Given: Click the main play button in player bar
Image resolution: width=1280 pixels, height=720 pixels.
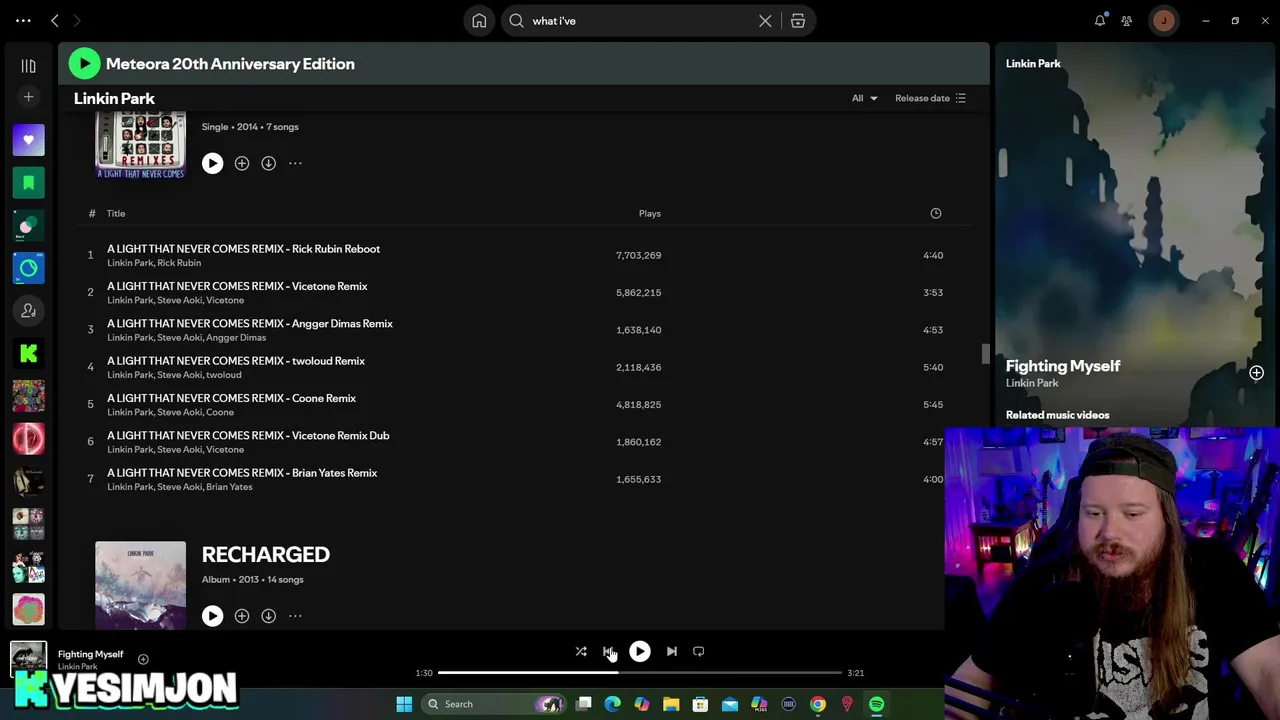Looking at the screenshot, I should pyautogui.click(x=640, y=652).
